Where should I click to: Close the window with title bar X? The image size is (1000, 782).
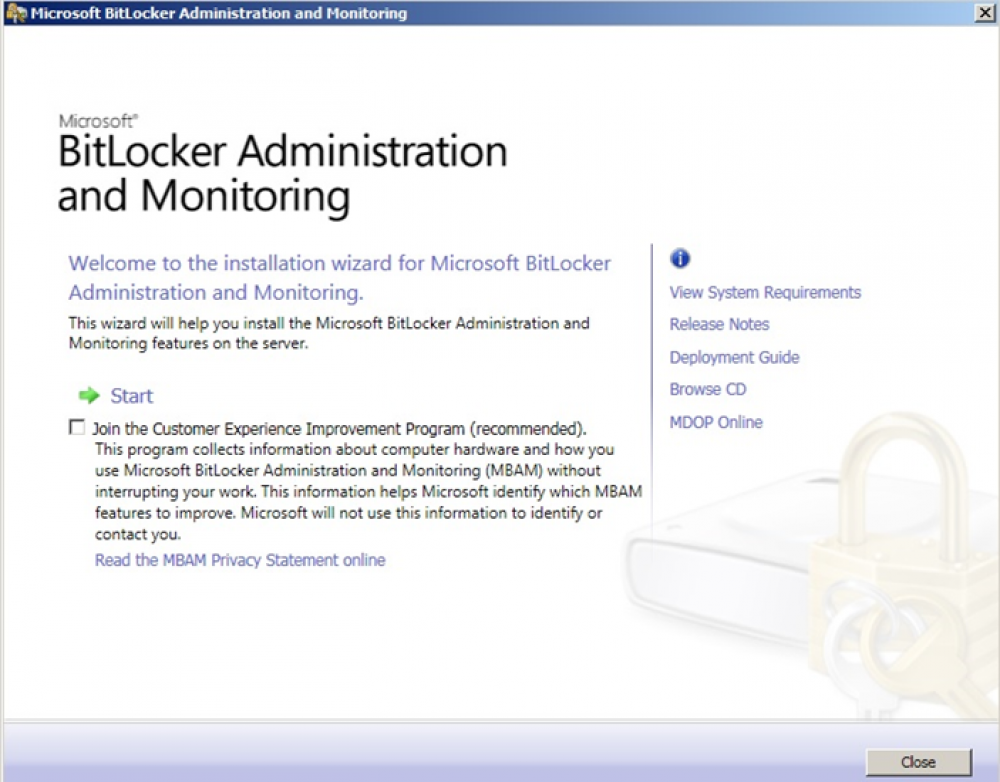click(x=985, y=13)
